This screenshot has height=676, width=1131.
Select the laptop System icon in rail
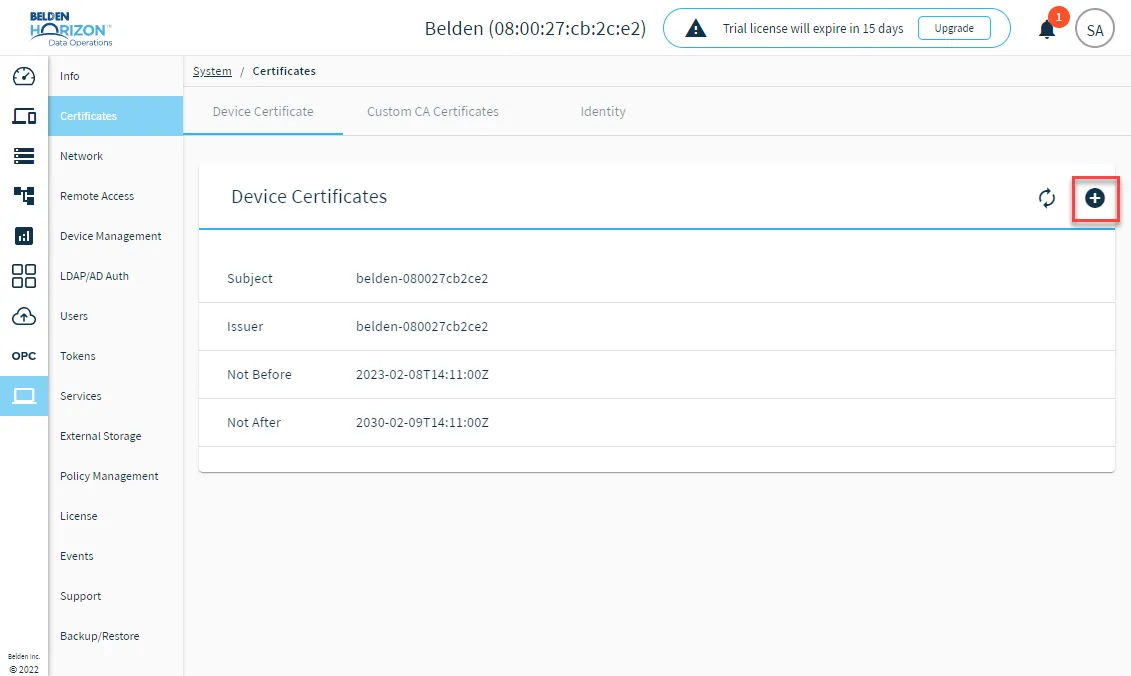point(24,396)
